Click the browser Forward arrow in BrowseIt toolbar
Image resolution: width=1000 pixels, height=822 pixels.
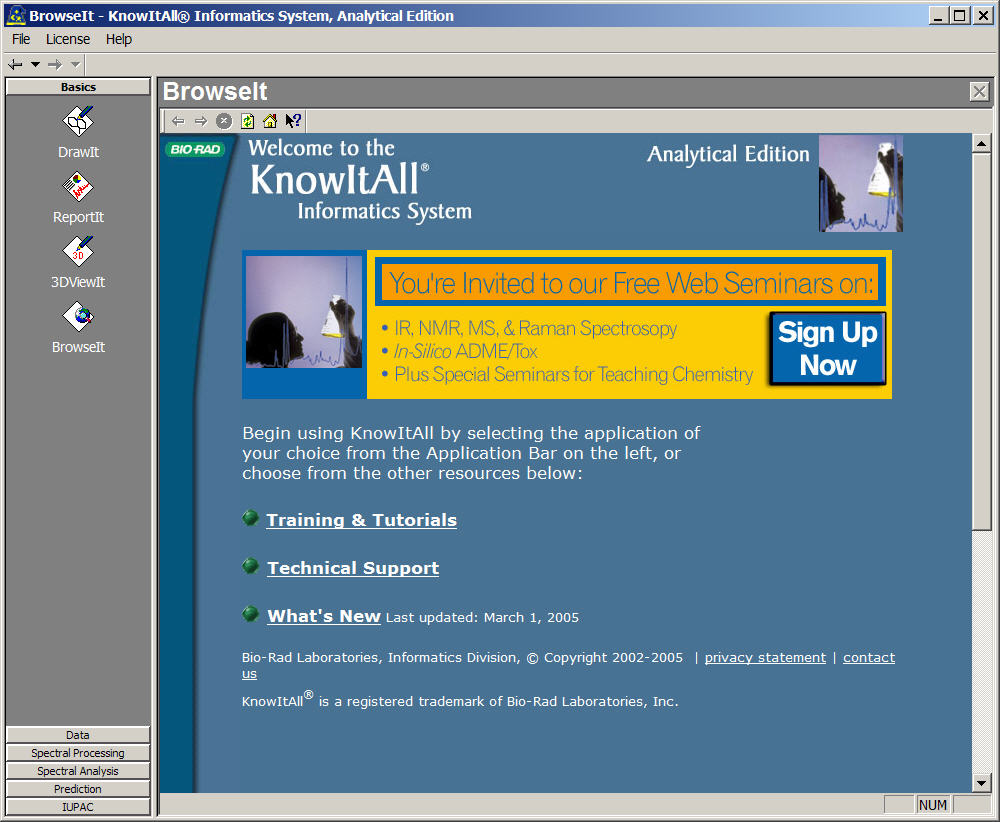coord(201,121)
